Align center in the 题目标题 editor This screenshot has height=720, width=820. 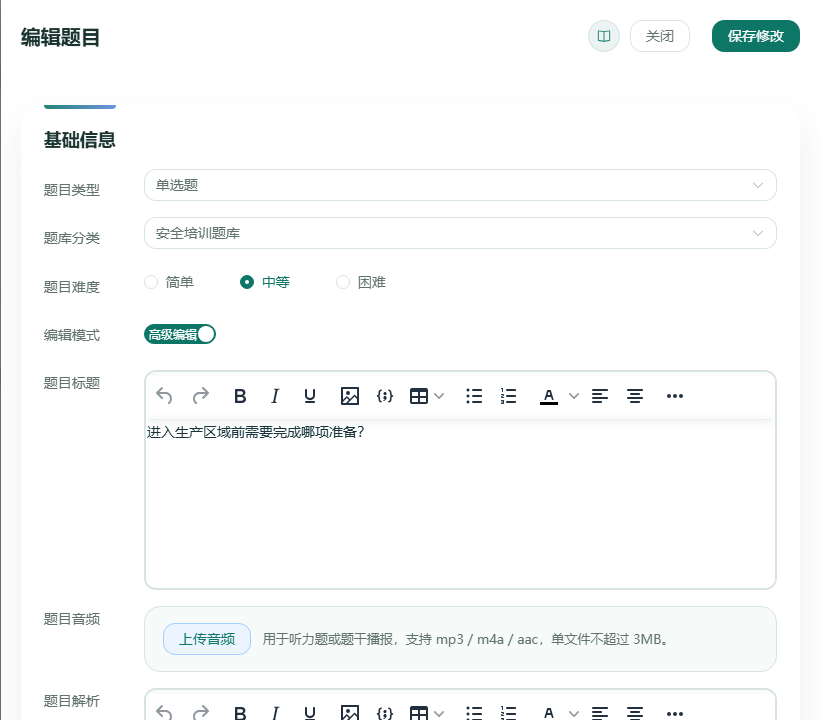tap(635, 396)
